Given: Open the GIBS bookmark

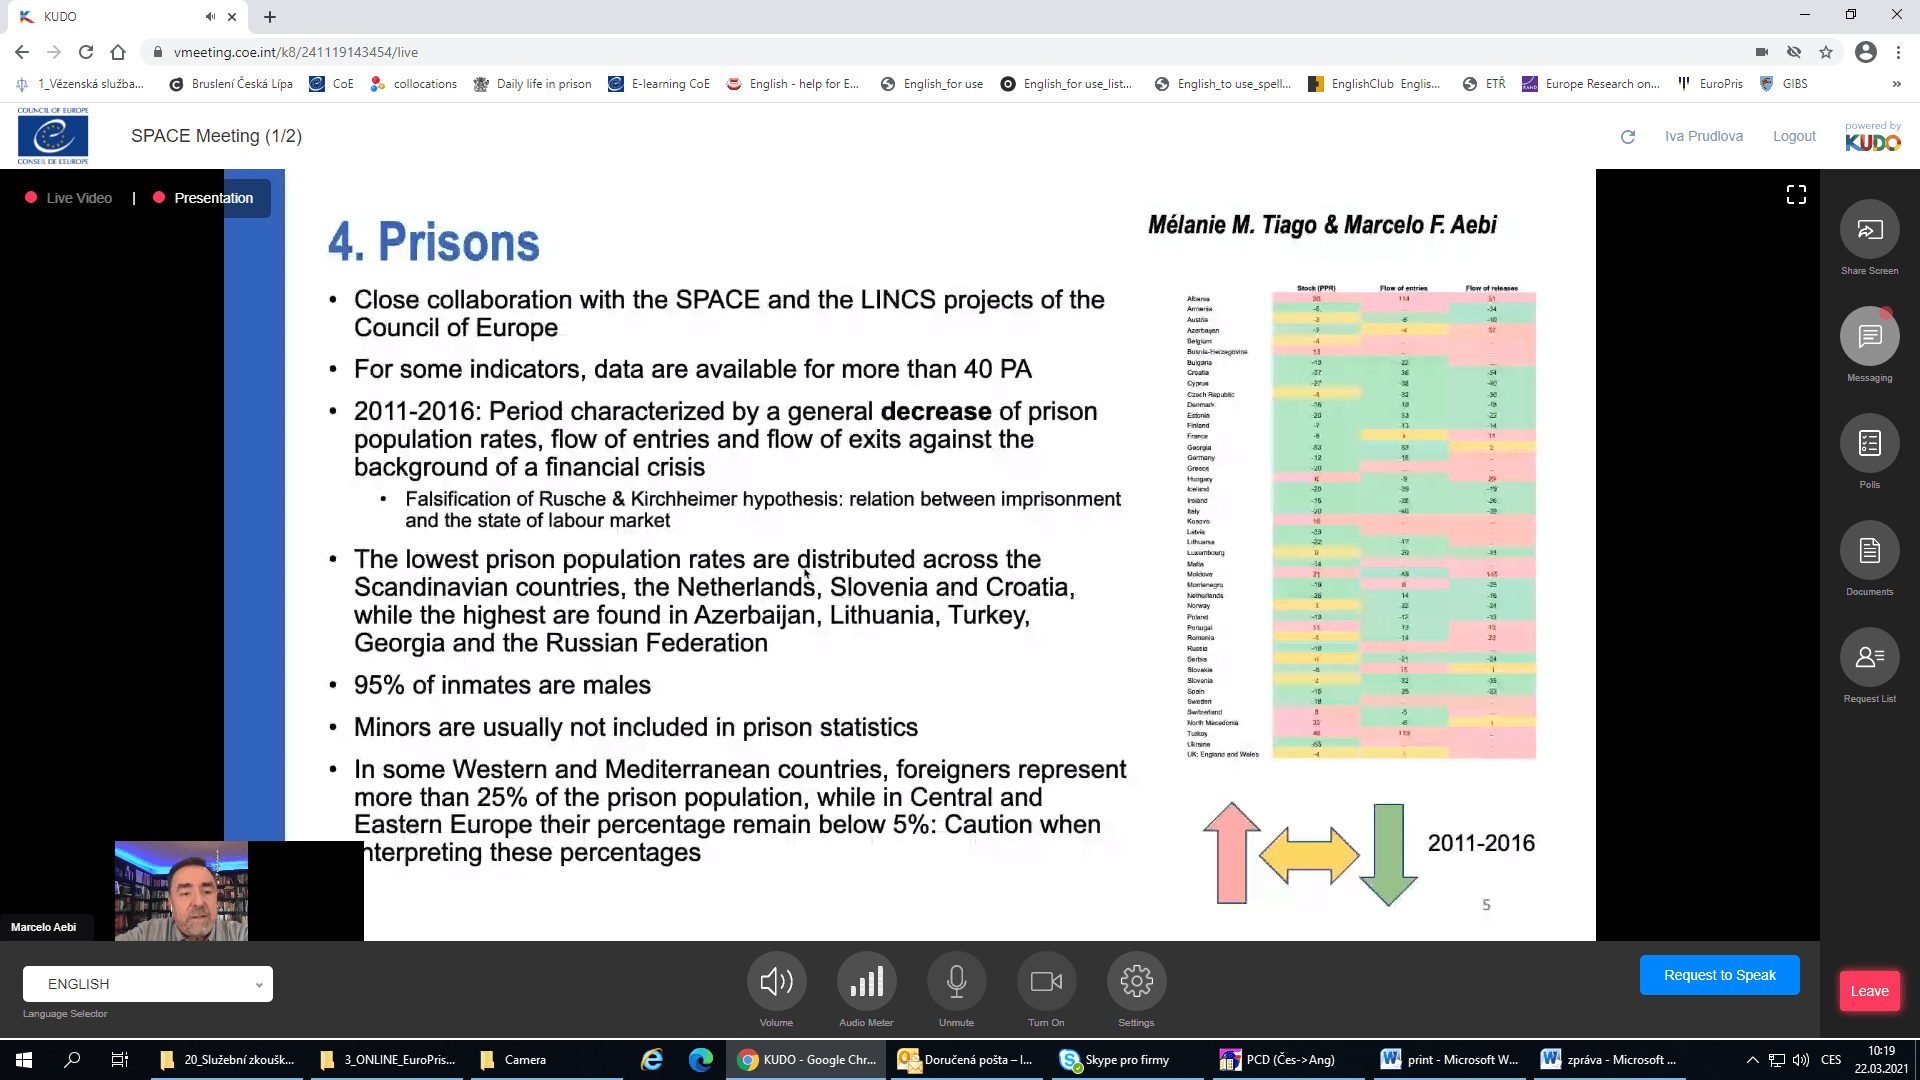Looking at the screenshot, I should coord(1783,84).
